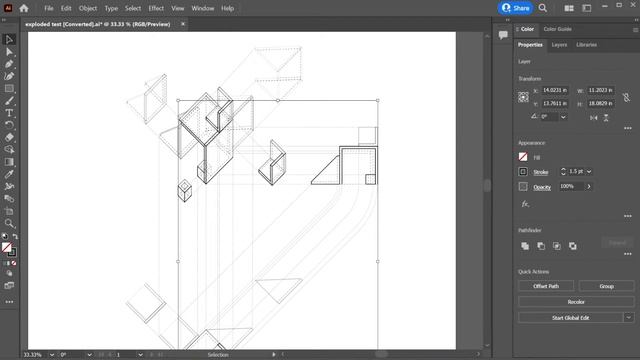
Task: Choose the Symbol Sprayer tool
Action: point(9,187)
